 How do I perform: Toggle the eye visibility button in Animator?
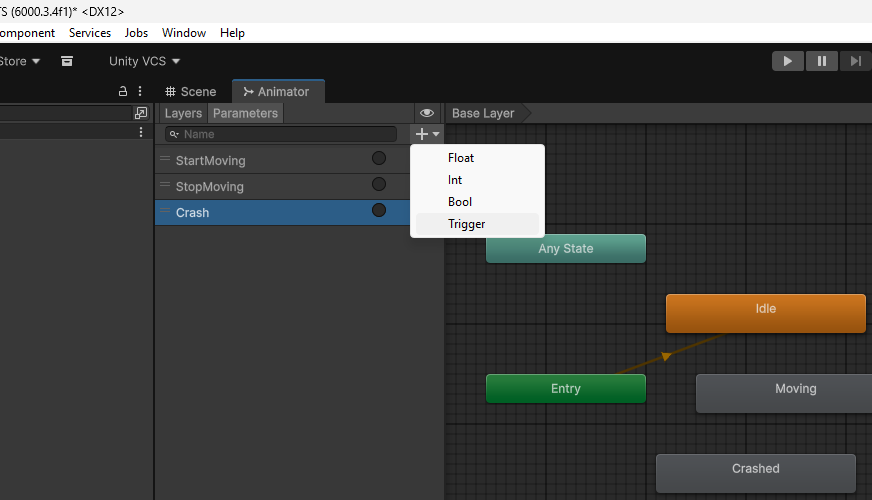(x=427, y=113)
